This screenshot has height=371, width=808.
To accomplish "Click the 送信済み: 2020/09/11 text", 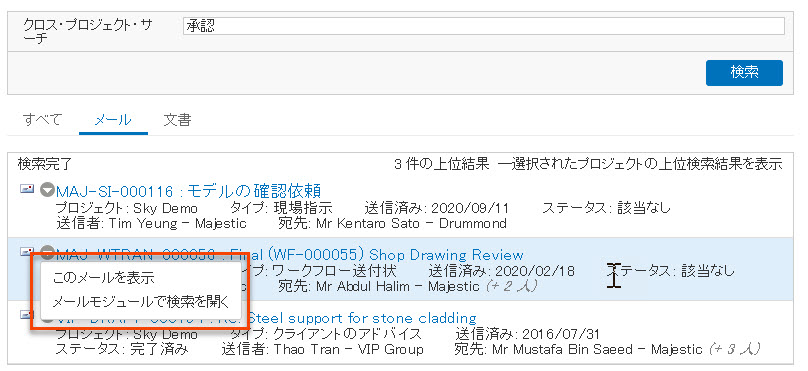I will (436, 208).
